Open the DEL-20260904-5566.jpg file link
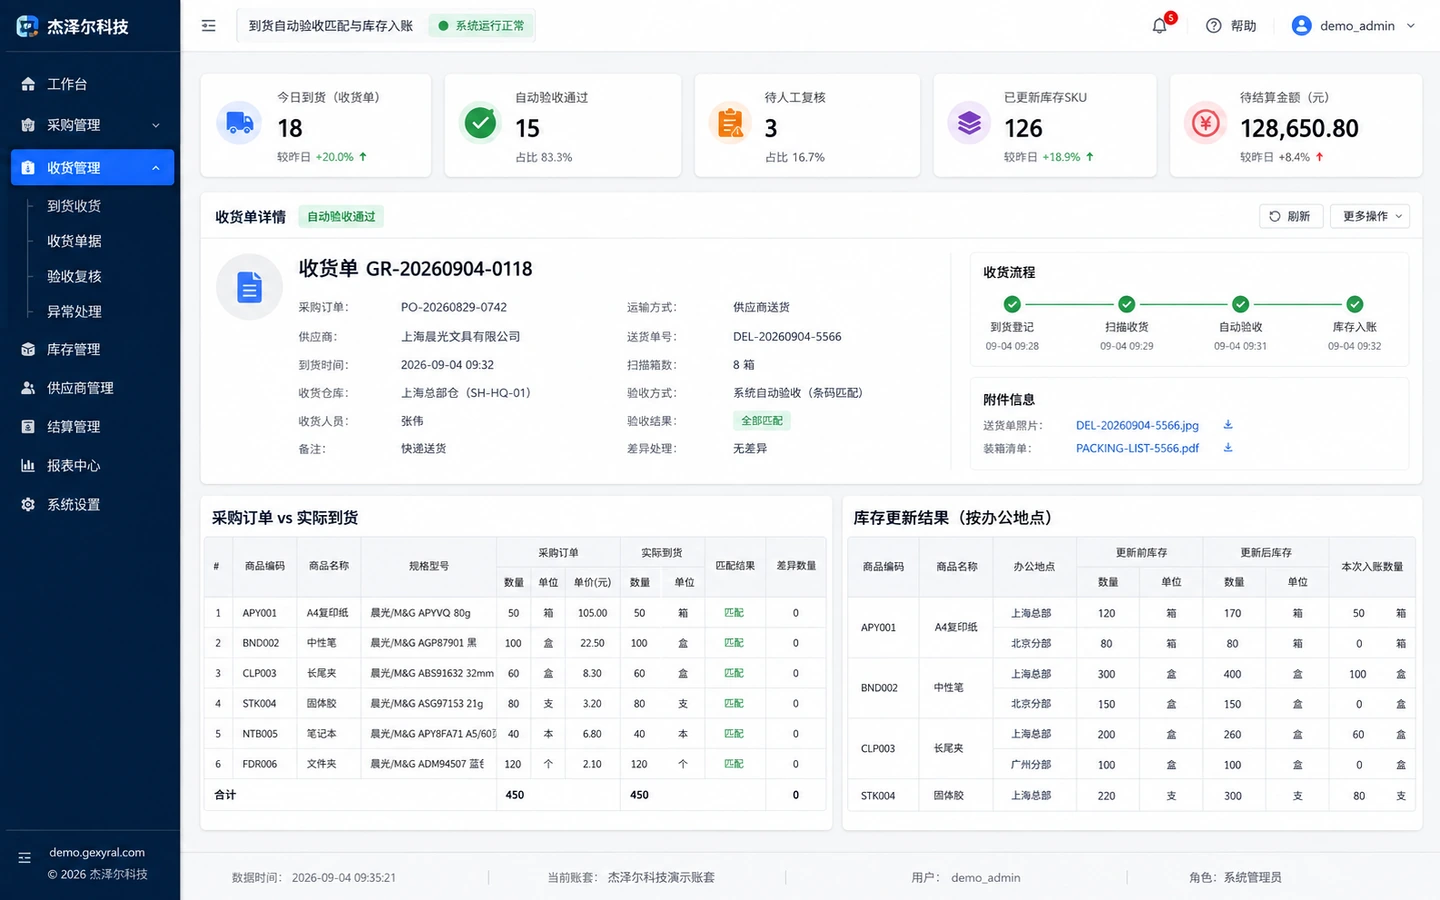The height and width of the screenshot is (900, 1440). click(x=1137, y=425)
